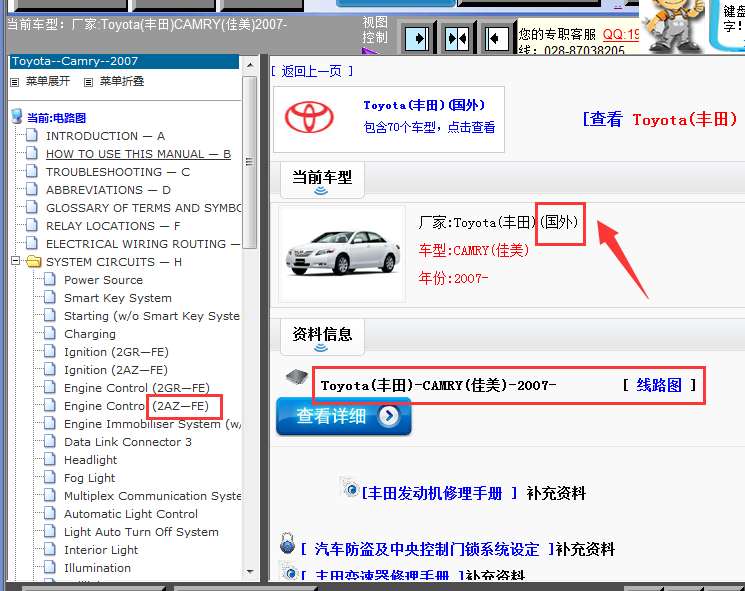The height and width of the screenshot is (591, 745).
Task: Click the chip icon beside Toyota-CAMRY-2007
Action: pos(297,378)
